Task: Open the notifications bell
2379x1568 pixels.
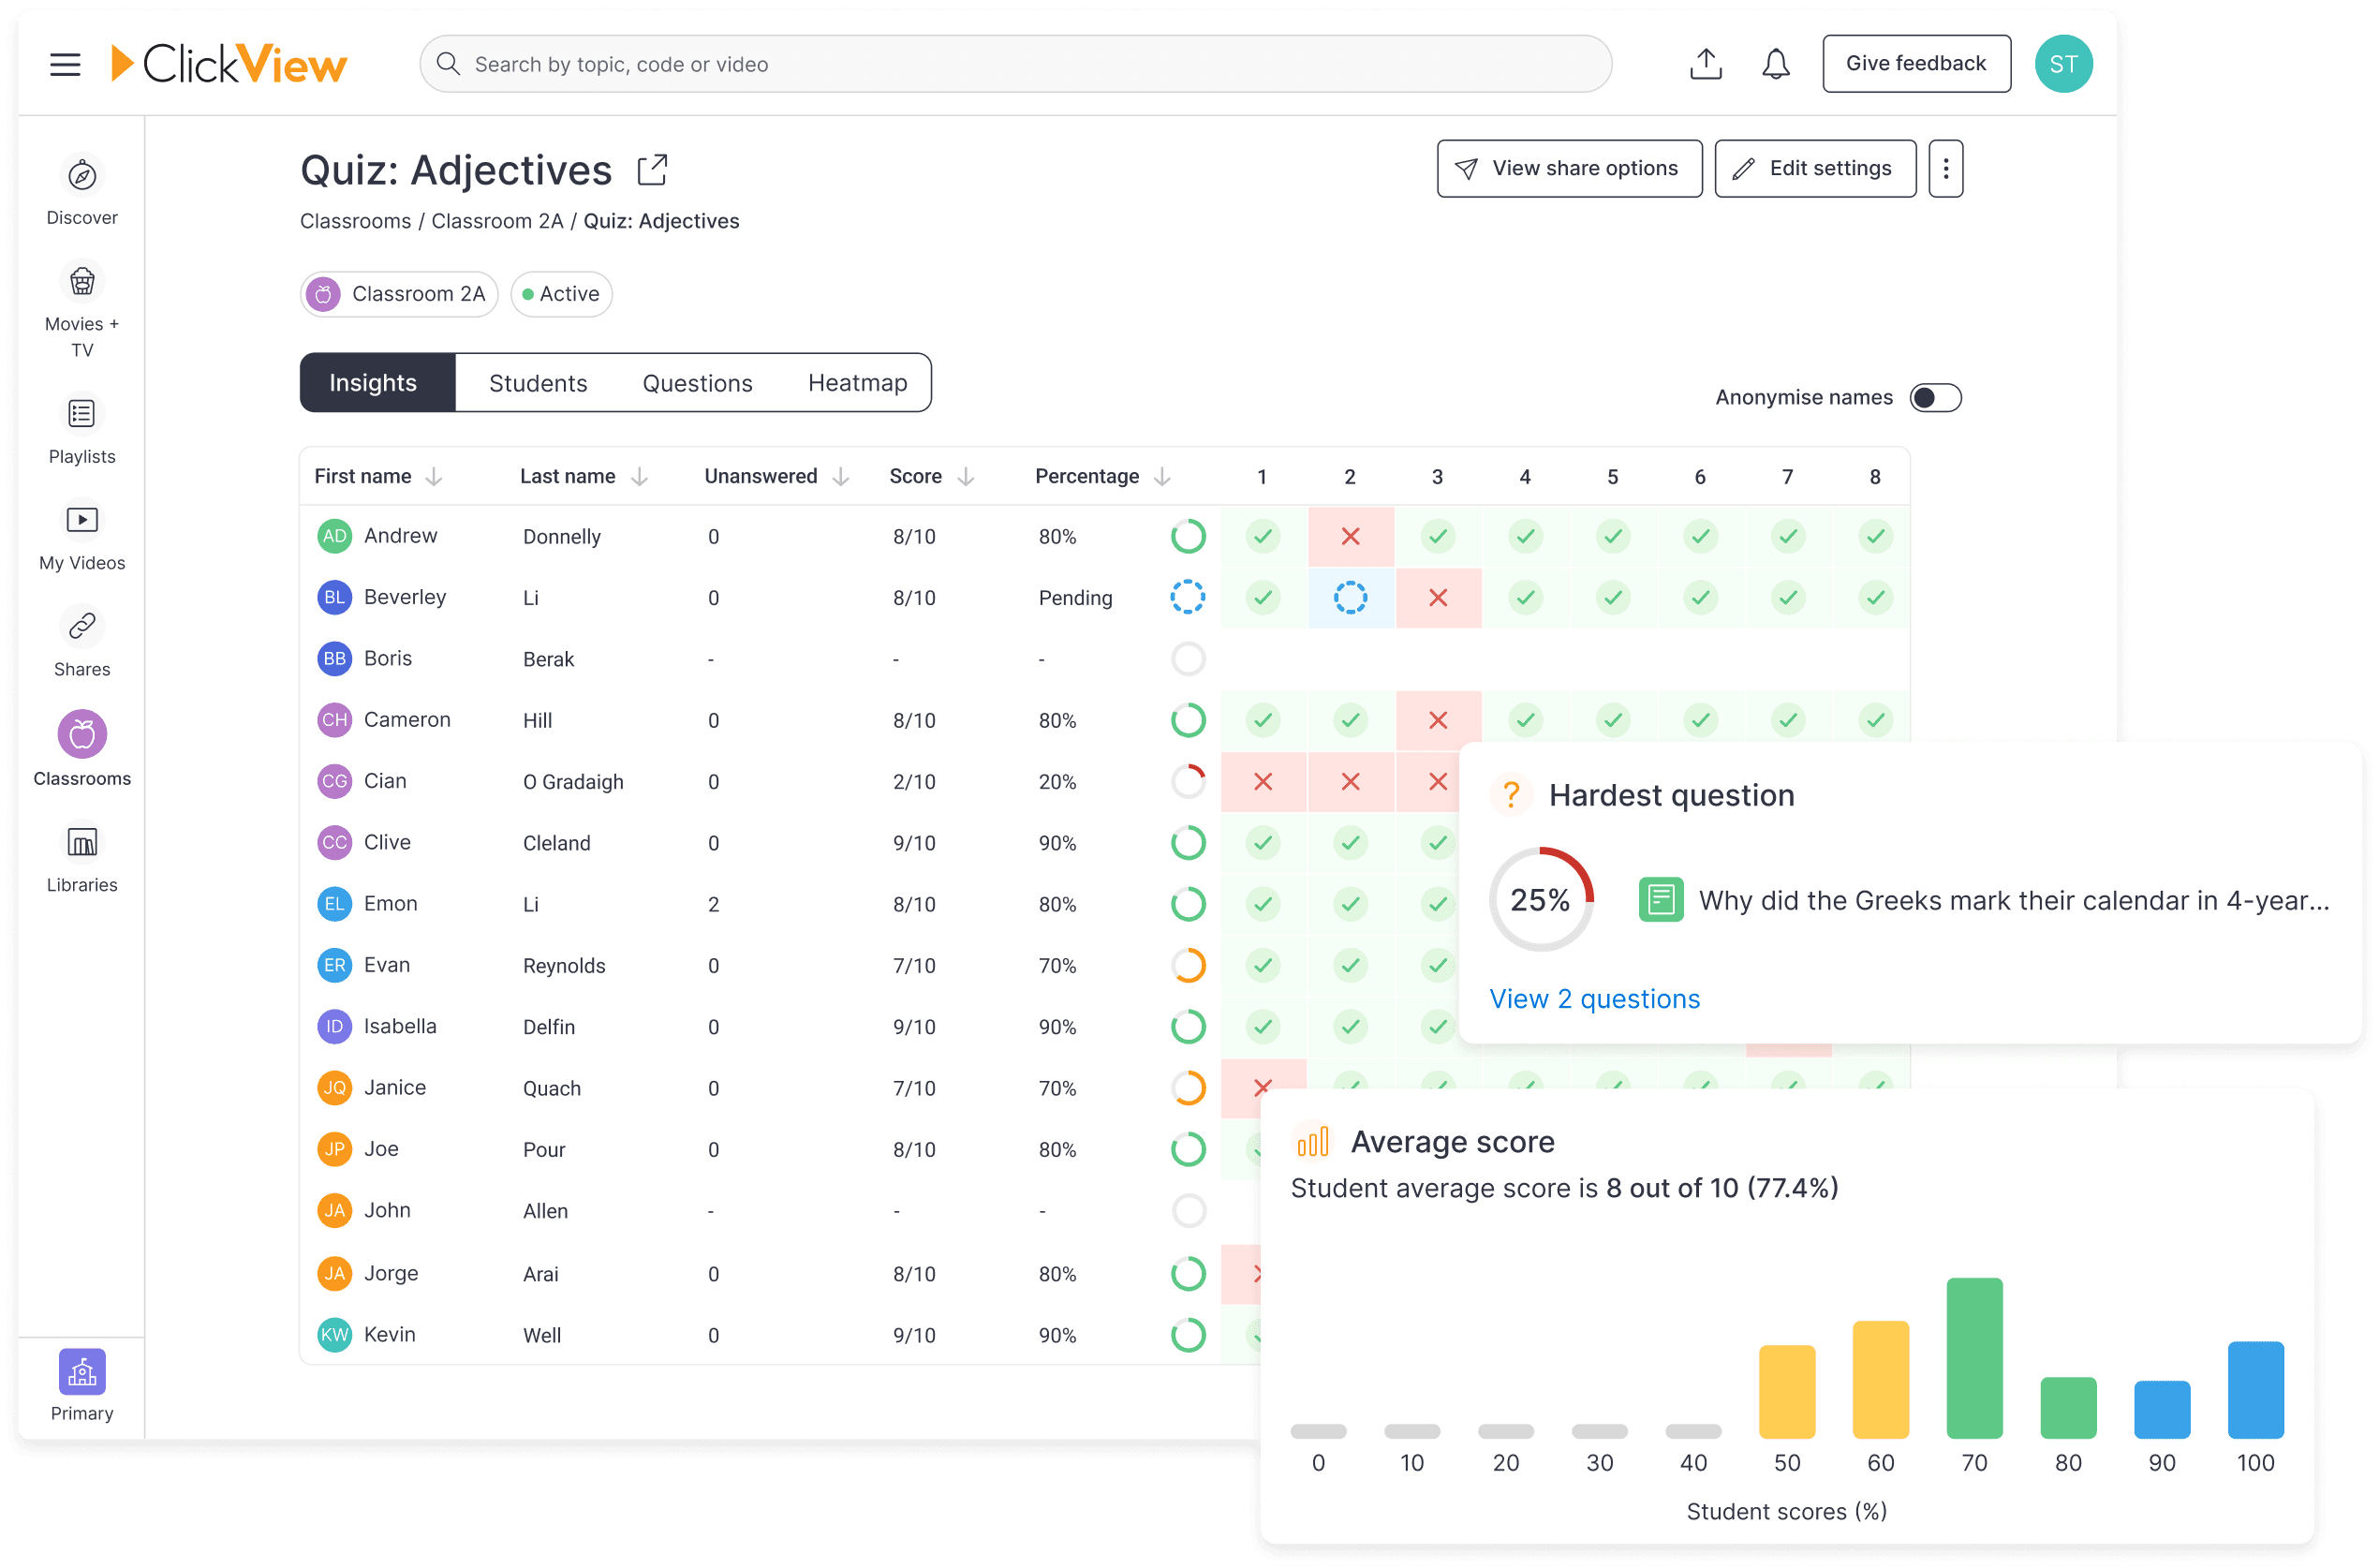Action: (1776, 63)
